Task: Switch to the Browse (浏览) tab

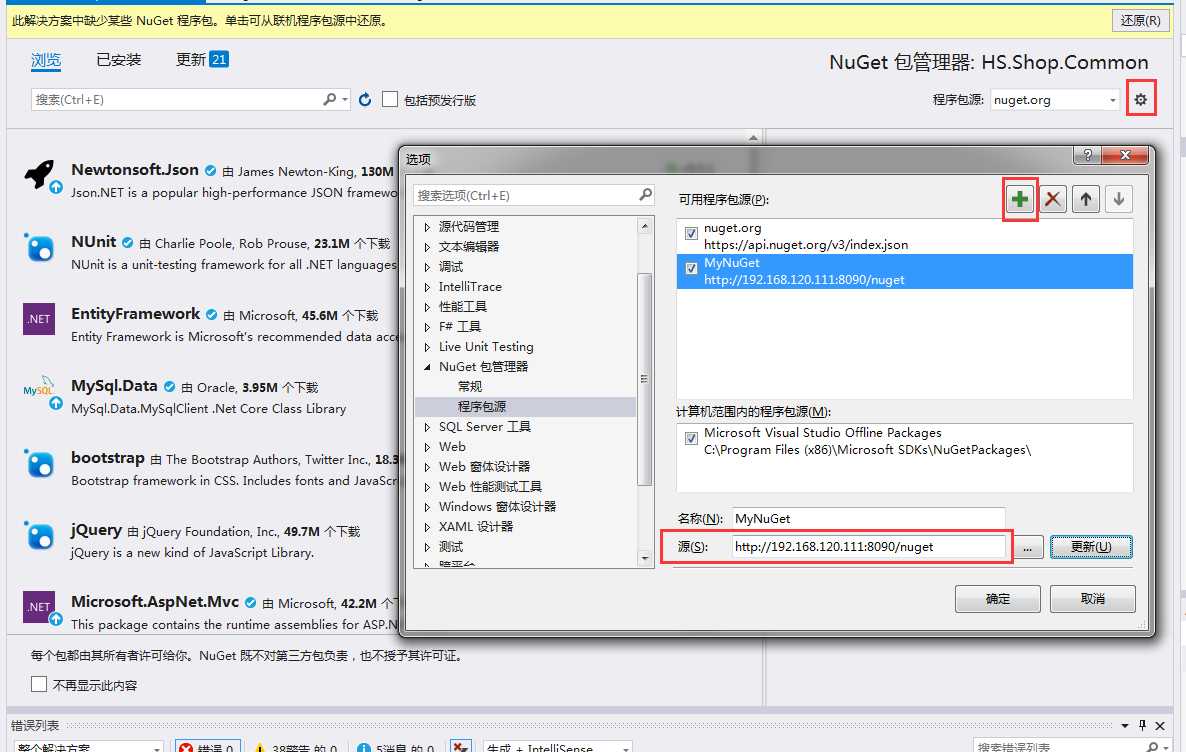Action: (x=46, y=60)
